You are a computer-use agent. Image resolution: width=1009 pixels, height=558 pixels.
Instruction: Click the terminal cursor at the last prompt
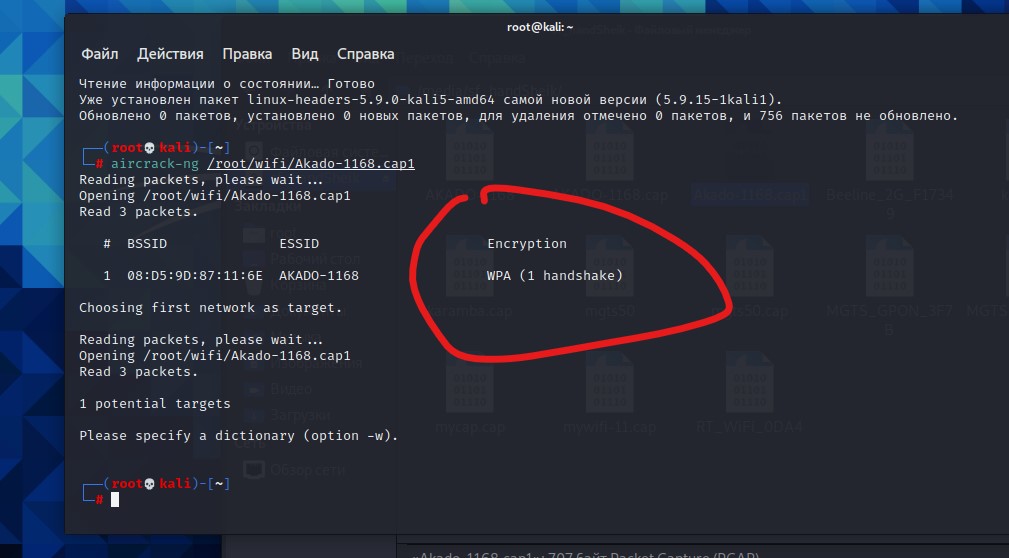click(x=115, y=499)
